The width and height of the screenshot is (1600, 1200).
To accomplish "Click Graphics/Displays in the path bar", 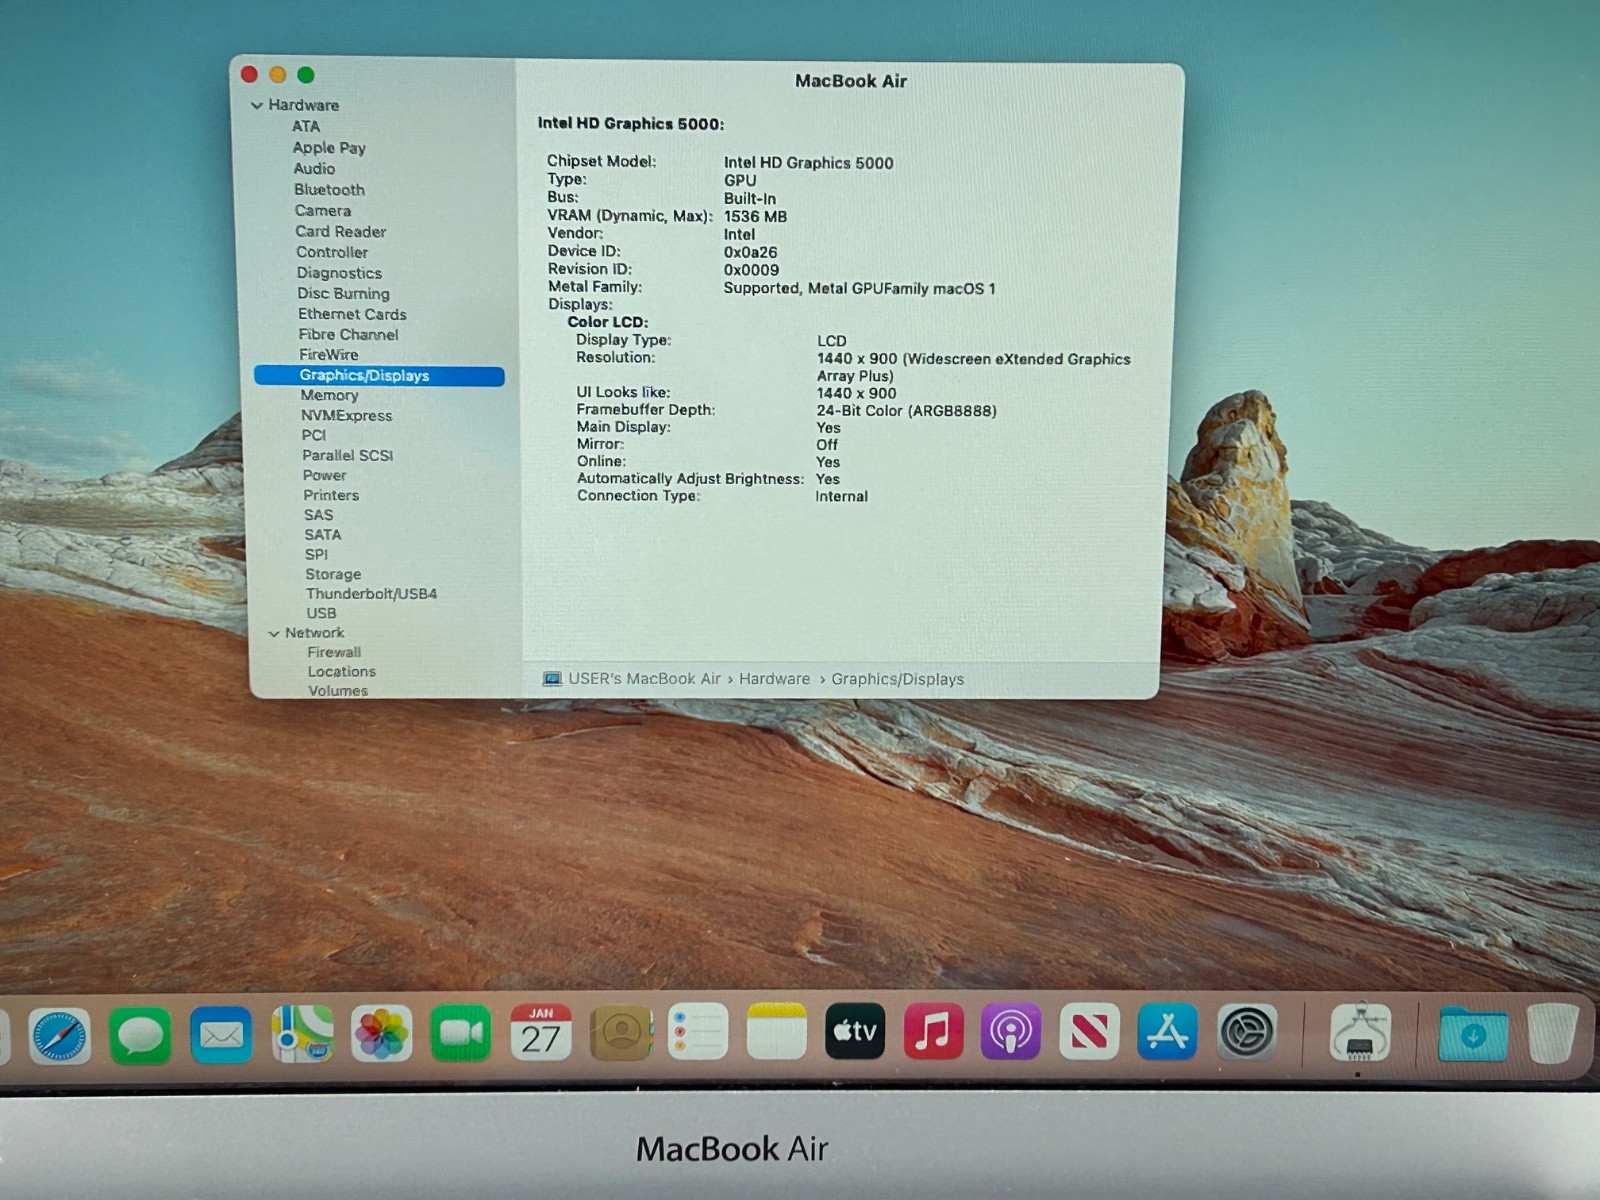I will 898,679.
